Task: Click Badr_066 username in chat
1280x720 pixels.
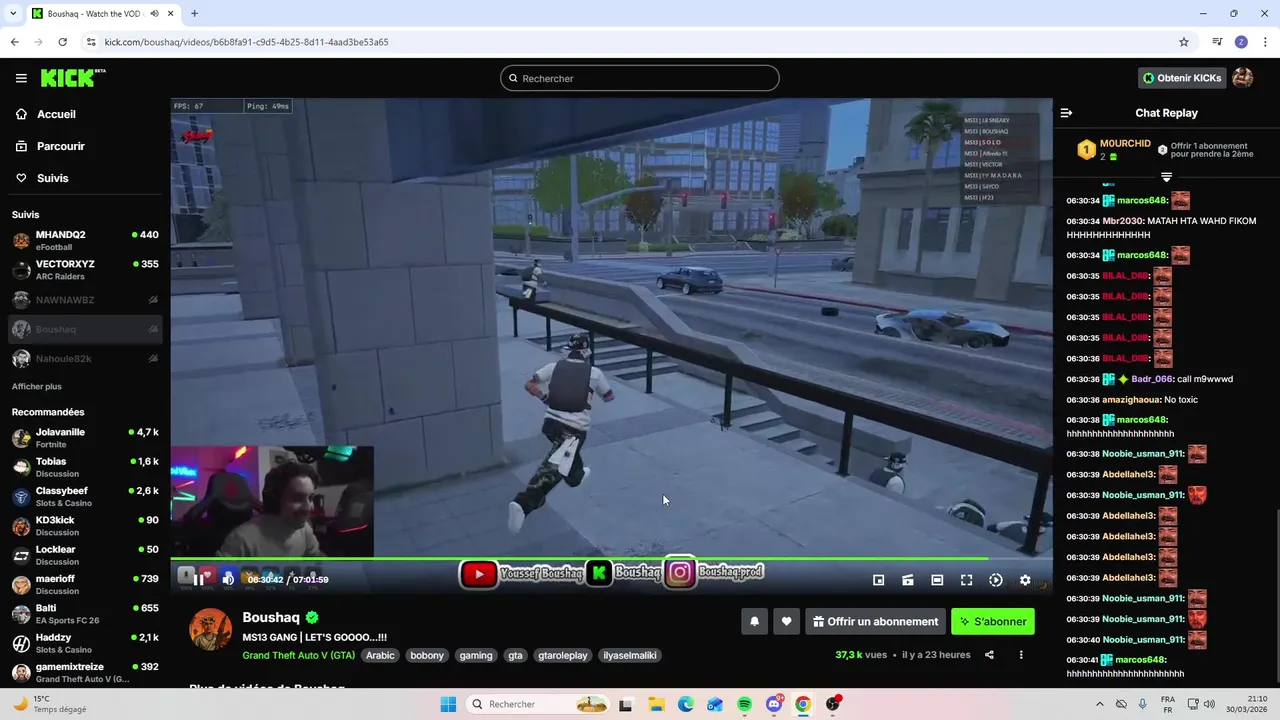Action: tap(1153, 379)
